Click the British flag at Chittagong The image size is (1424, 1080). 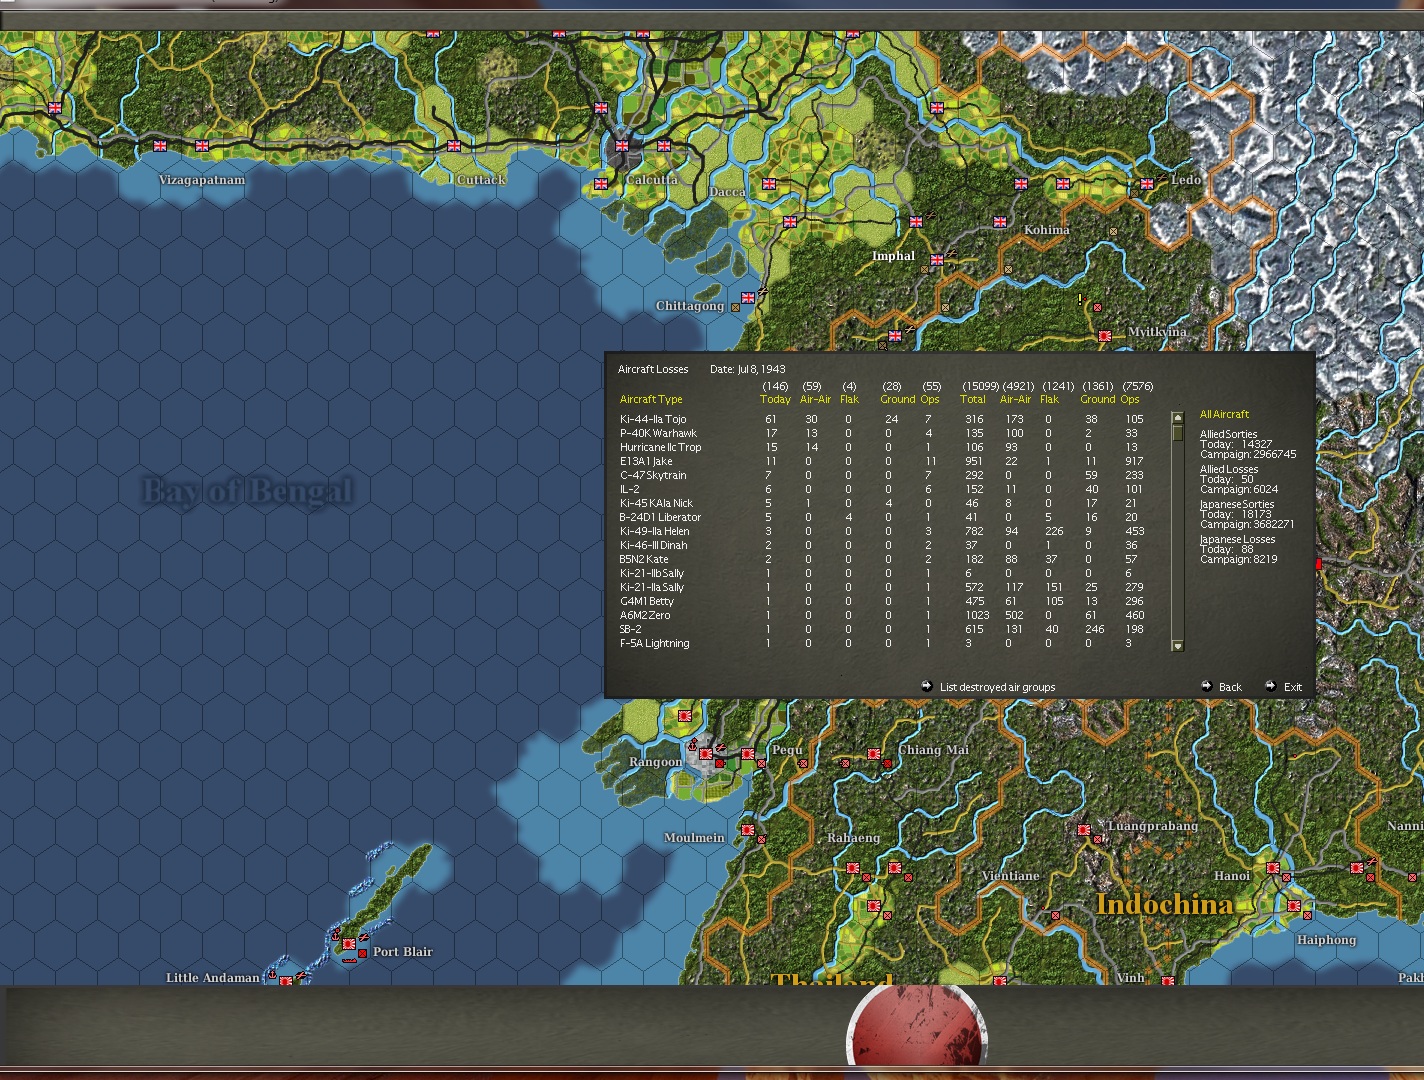pyautogui.click(x=747, y=298)
